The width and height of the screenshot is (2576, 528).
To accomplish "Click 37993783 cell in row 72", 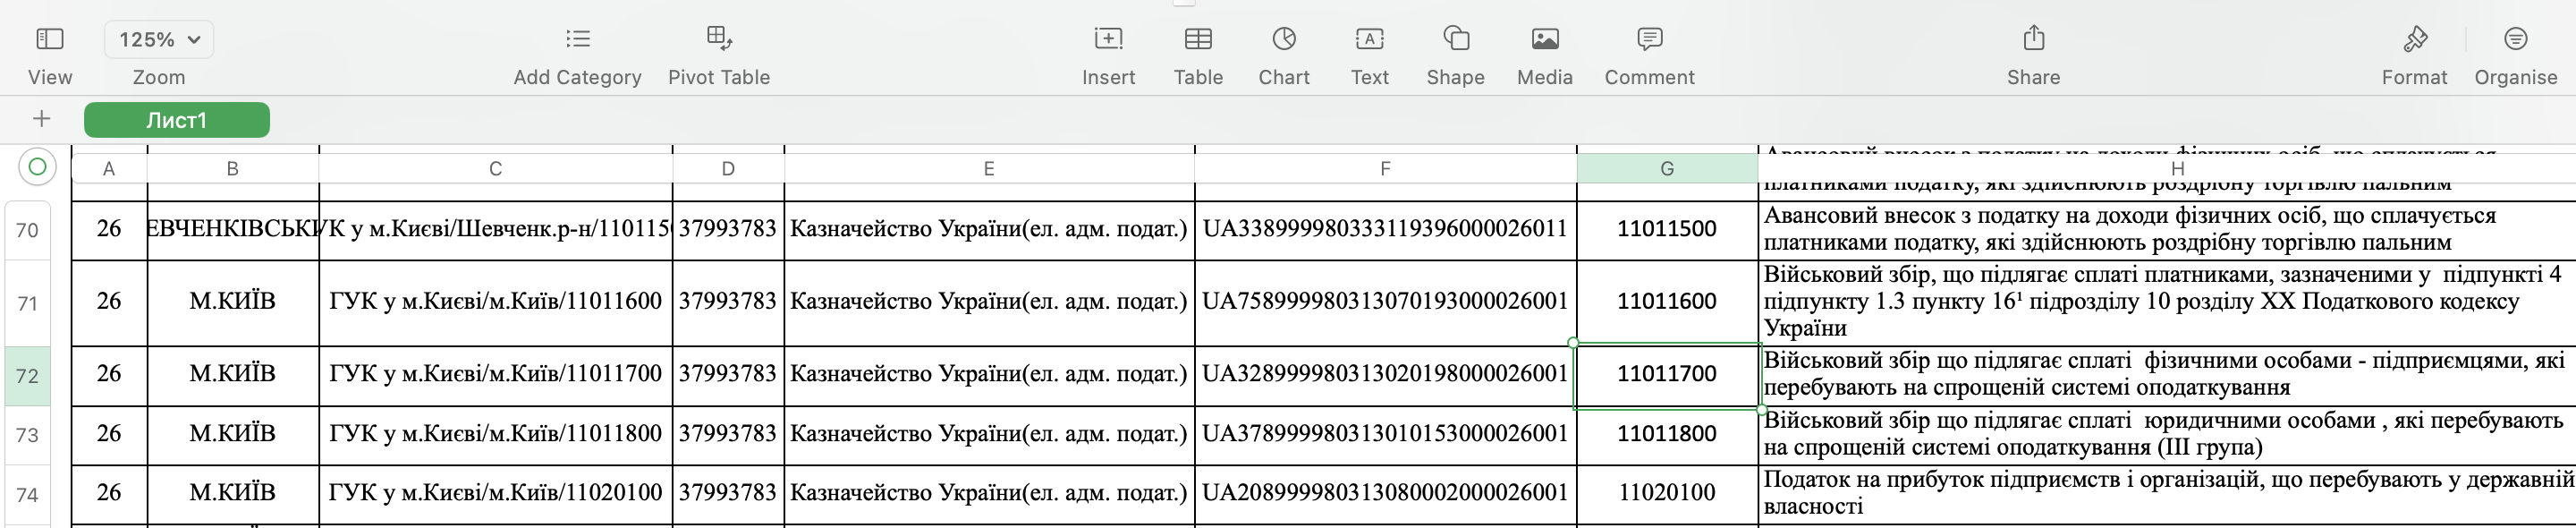I will click(728, 374).
